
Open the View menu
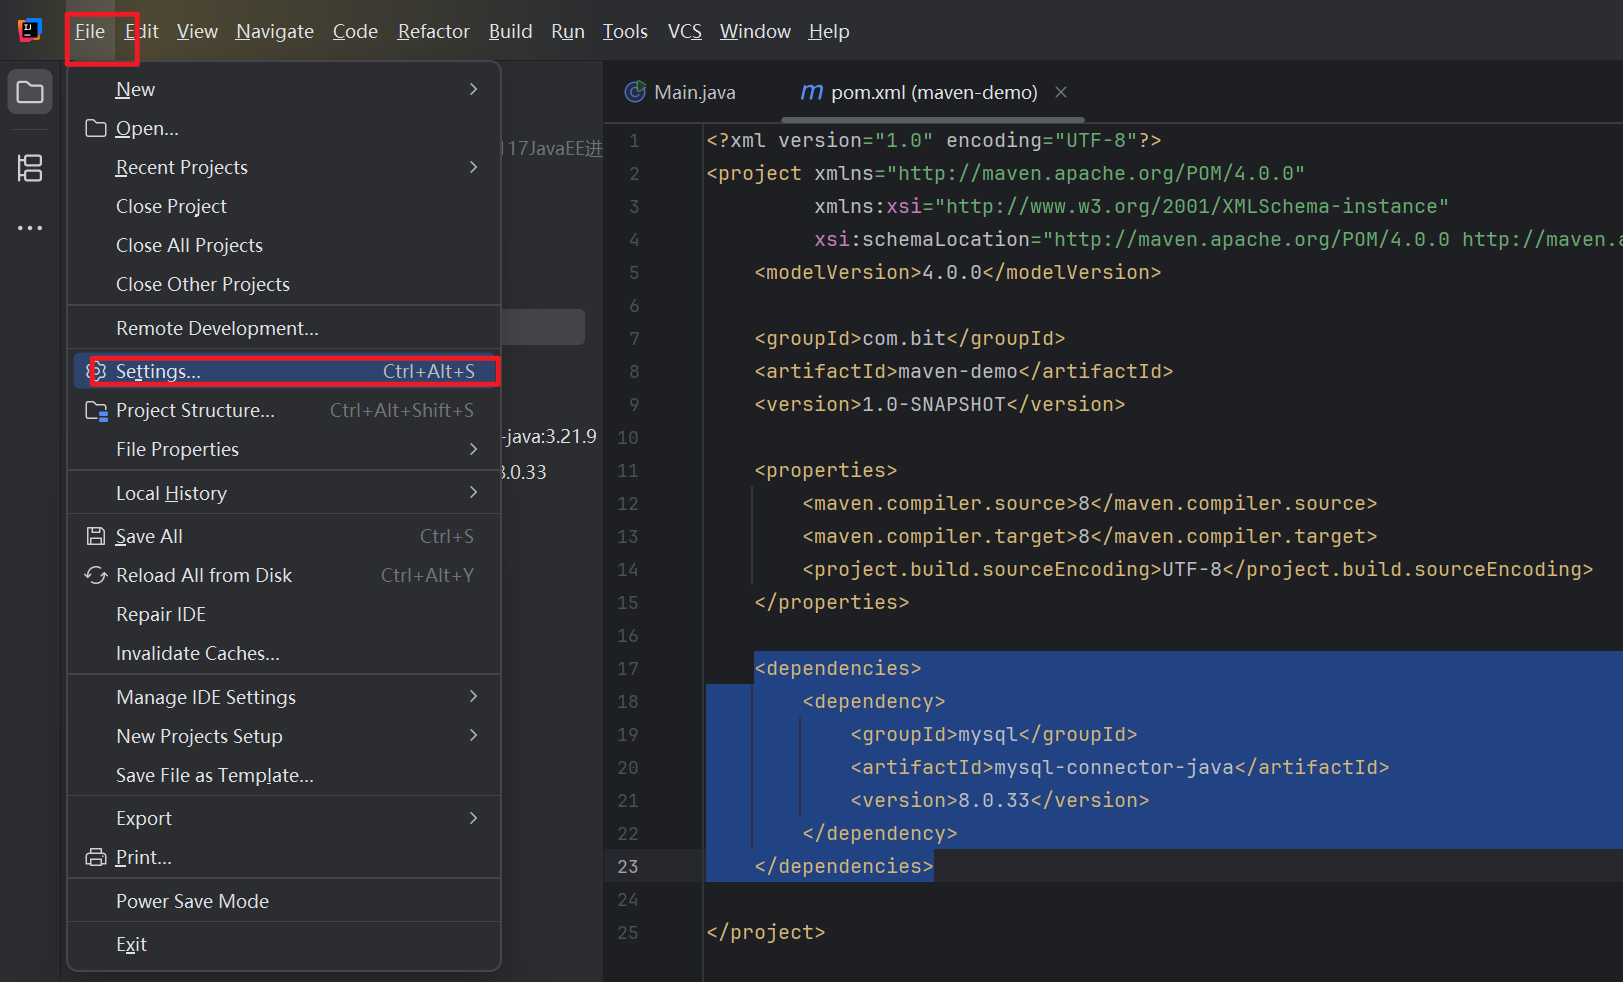(197, 31)
